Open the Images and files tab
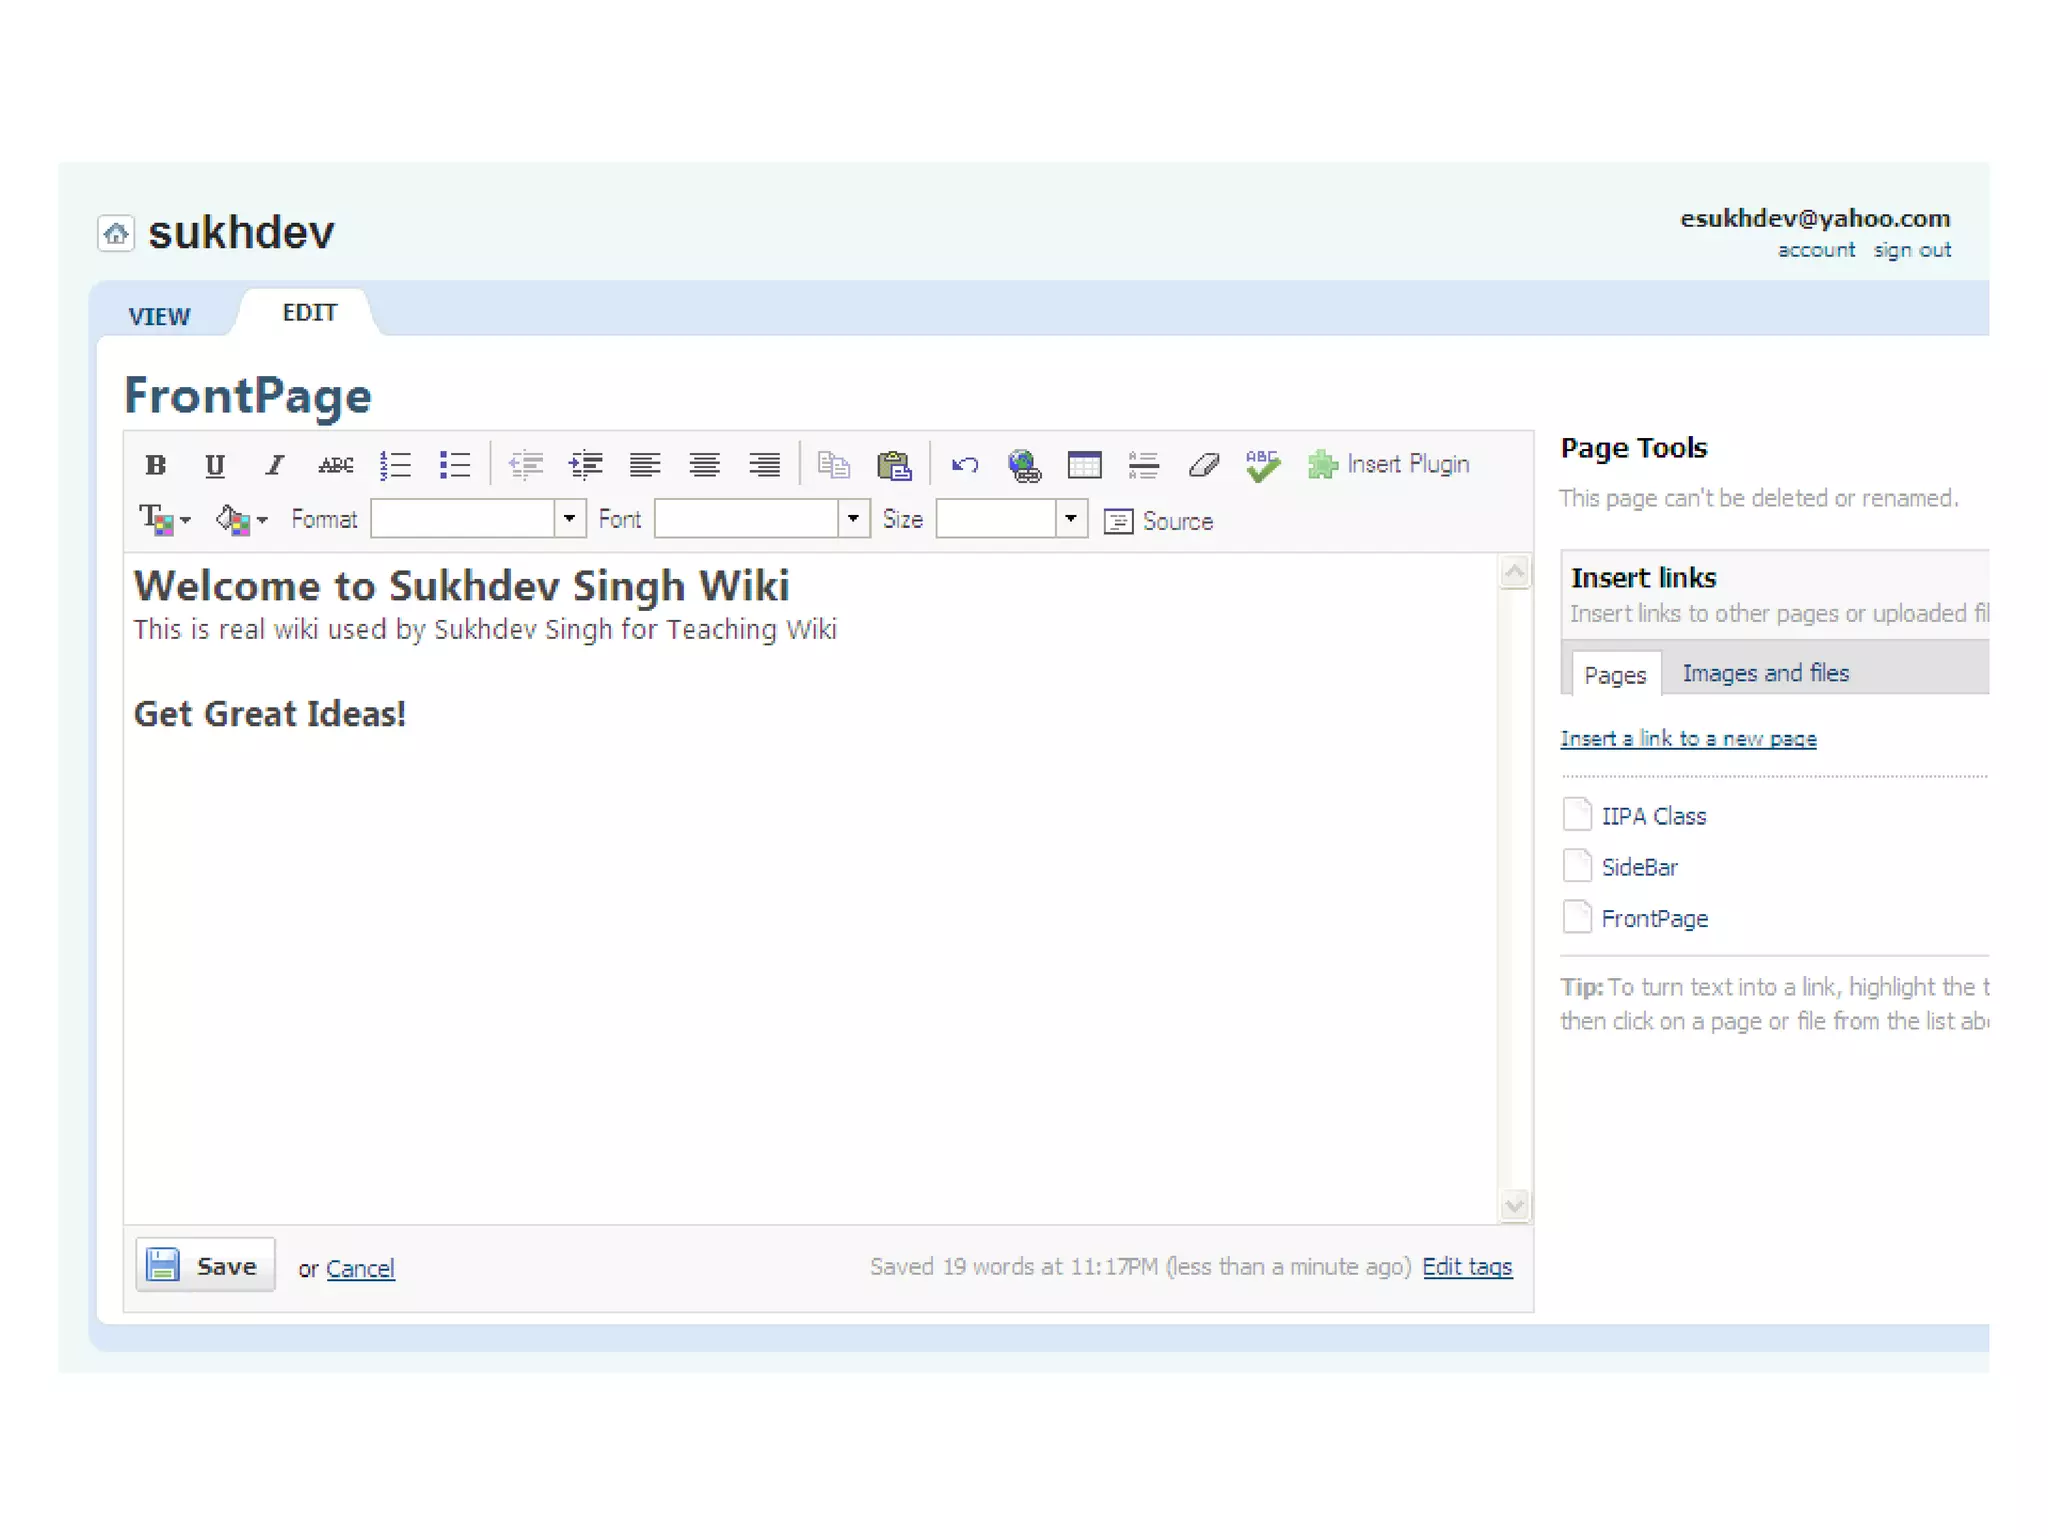This screenshot has width=2048, height=1536. 1765,673
